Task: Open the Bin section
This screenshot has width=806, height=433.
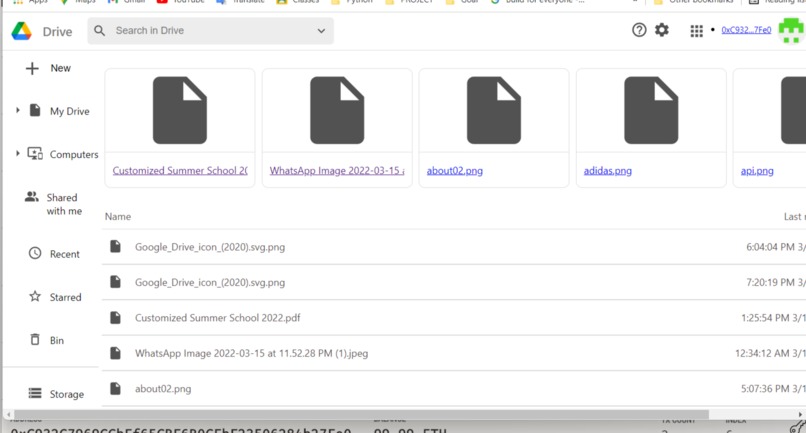Action: tap(57, 340)
